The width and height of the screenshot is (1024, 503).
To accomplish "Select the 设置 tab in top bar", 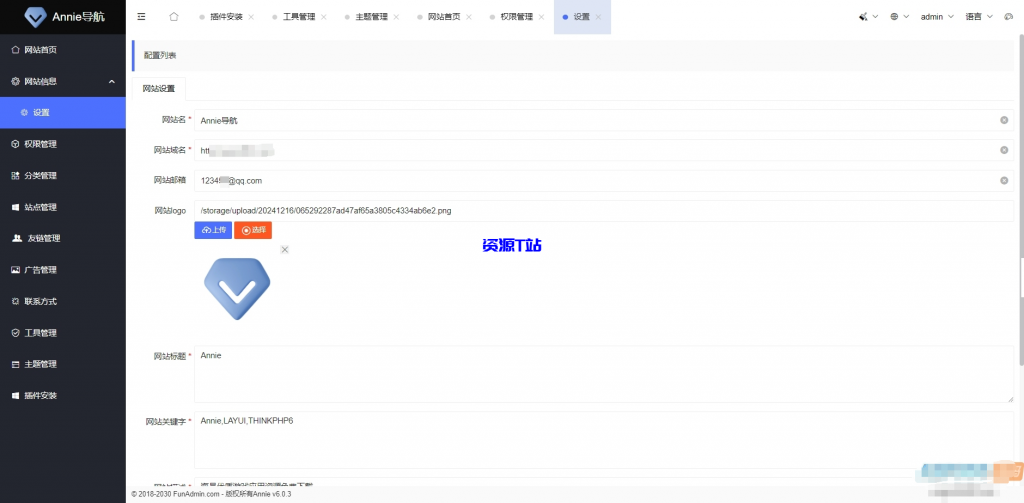I will click(581, 17).
